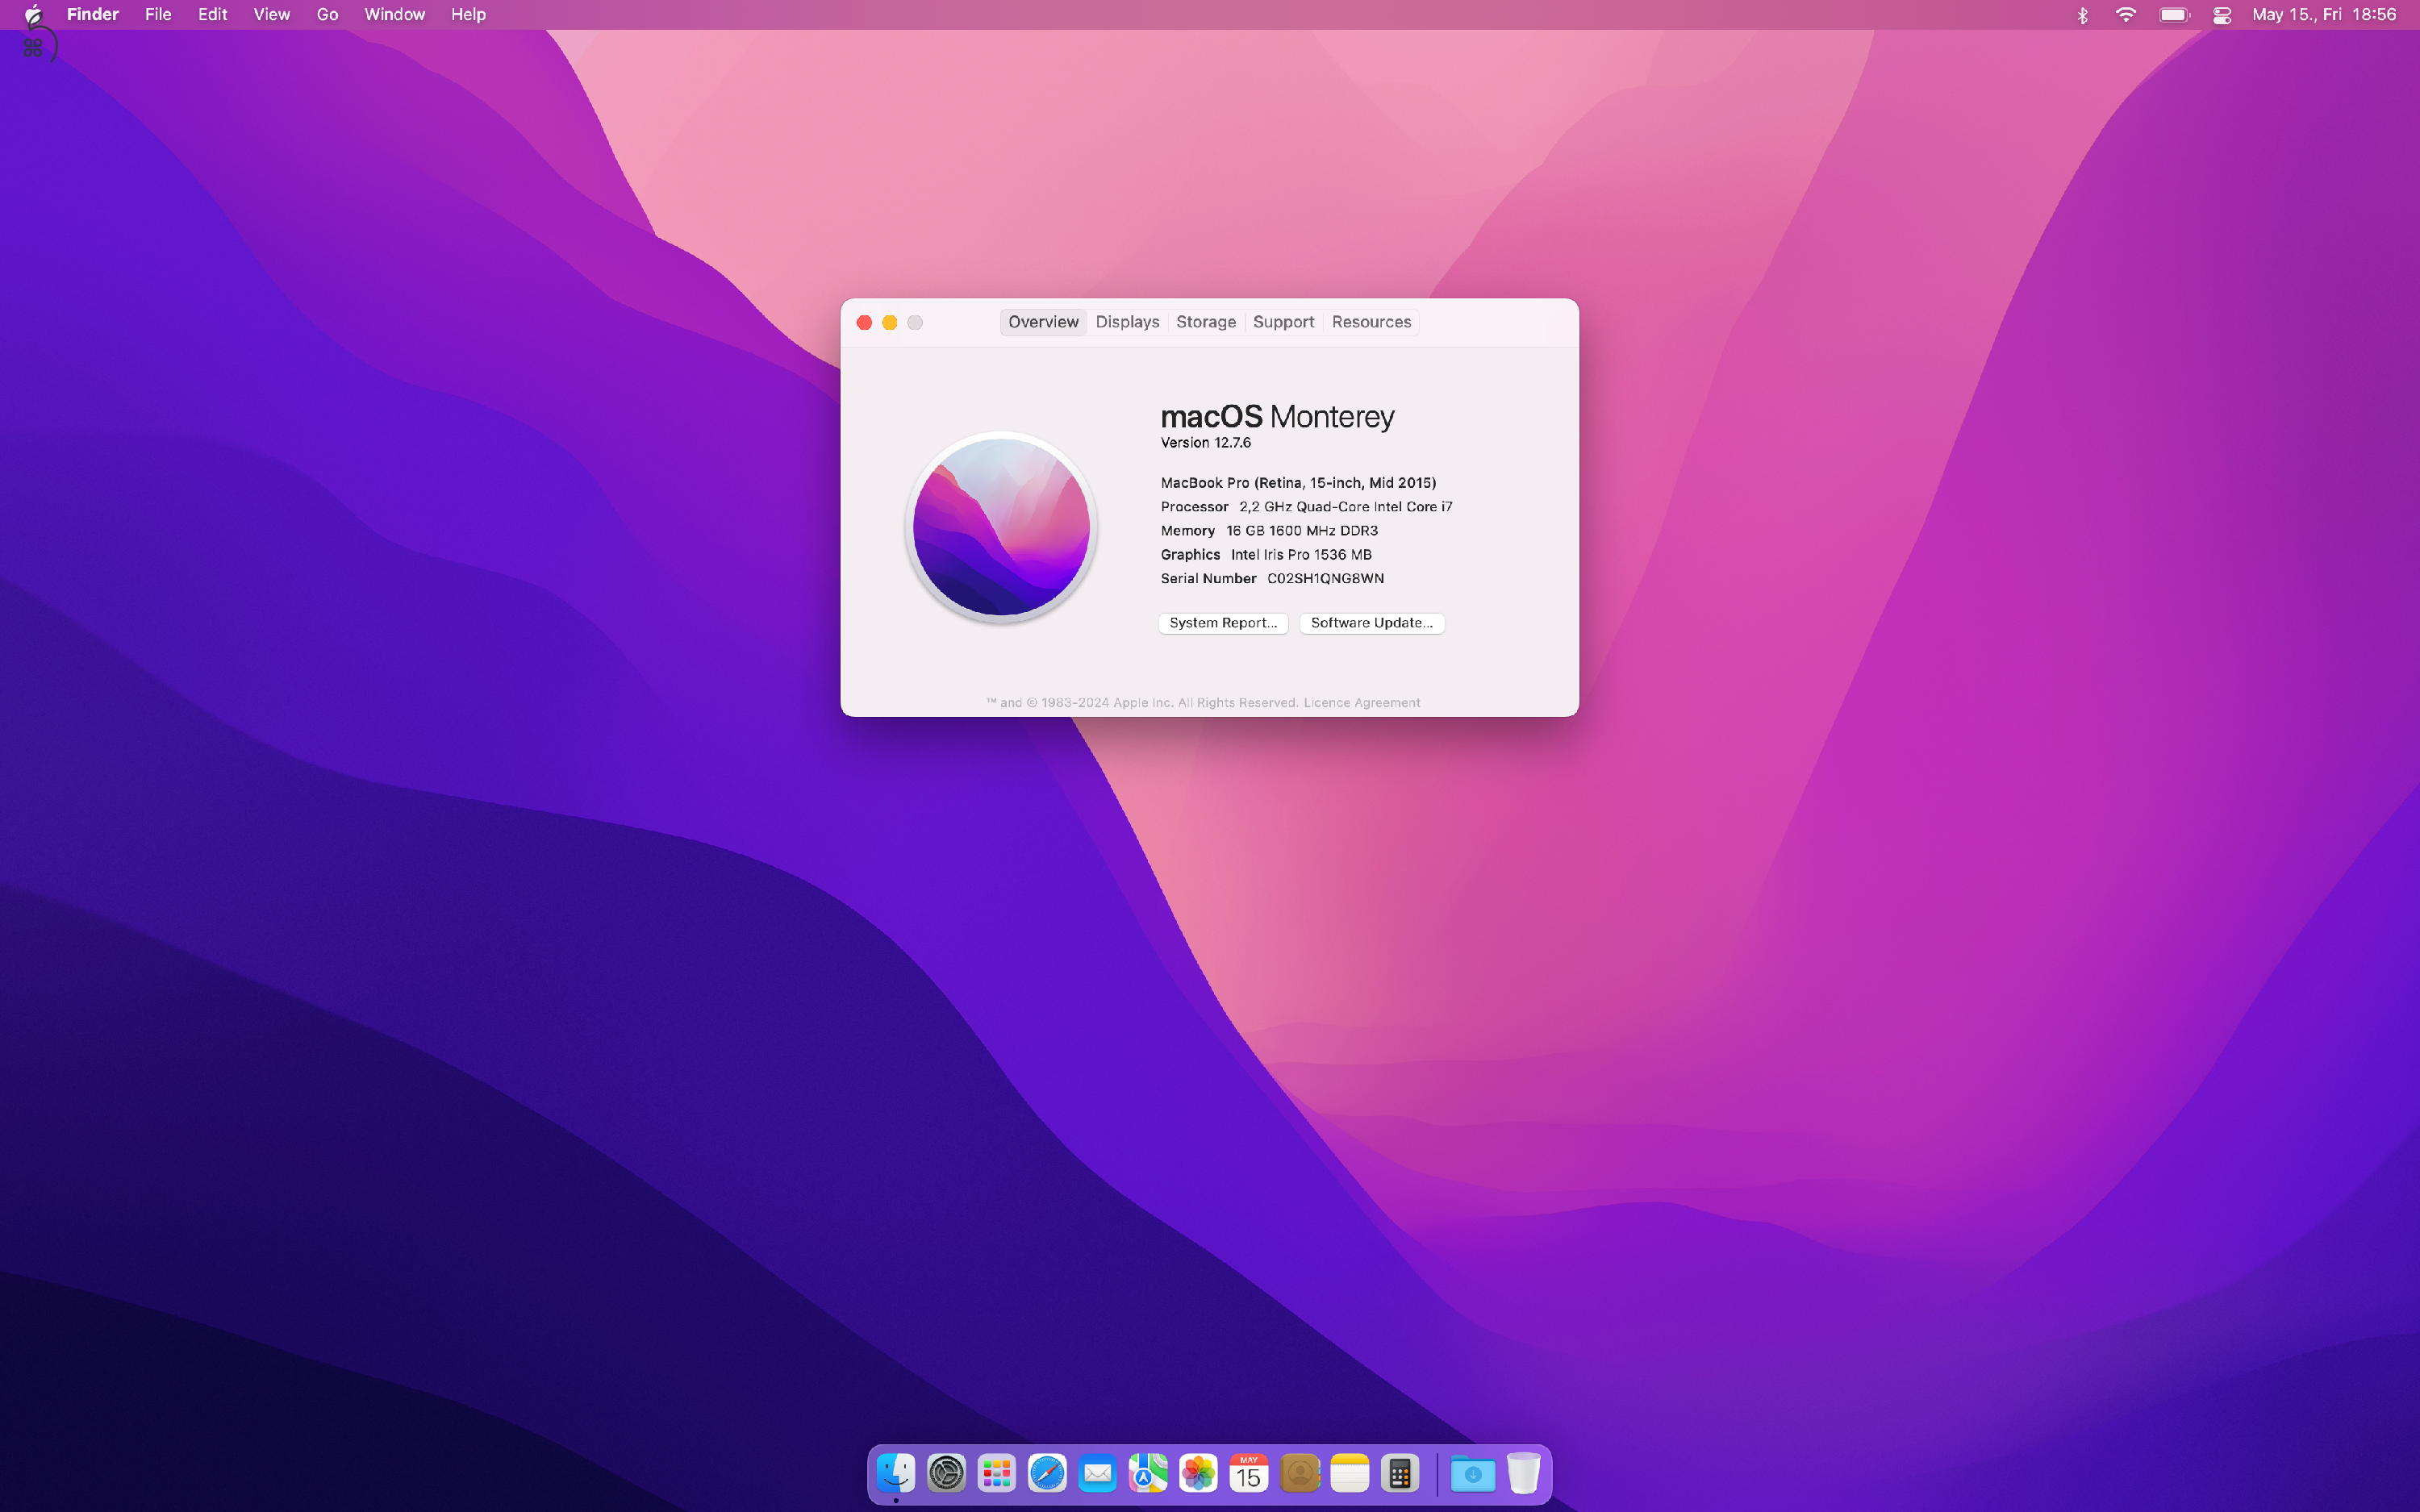Open the Trash in the Dock
Viewport: 2420px width, 1512px height.
1523,1473
